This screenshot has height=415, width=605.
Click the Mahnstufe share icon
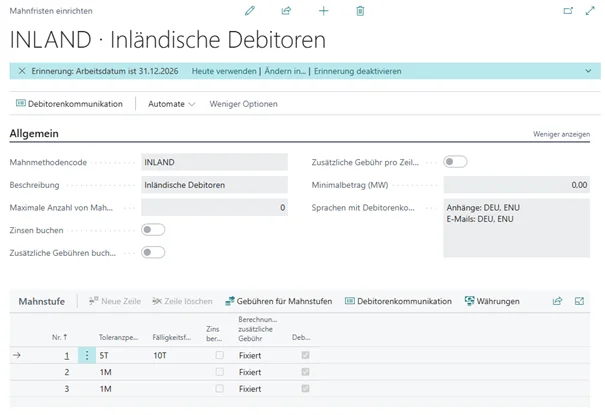click(557, 301)
